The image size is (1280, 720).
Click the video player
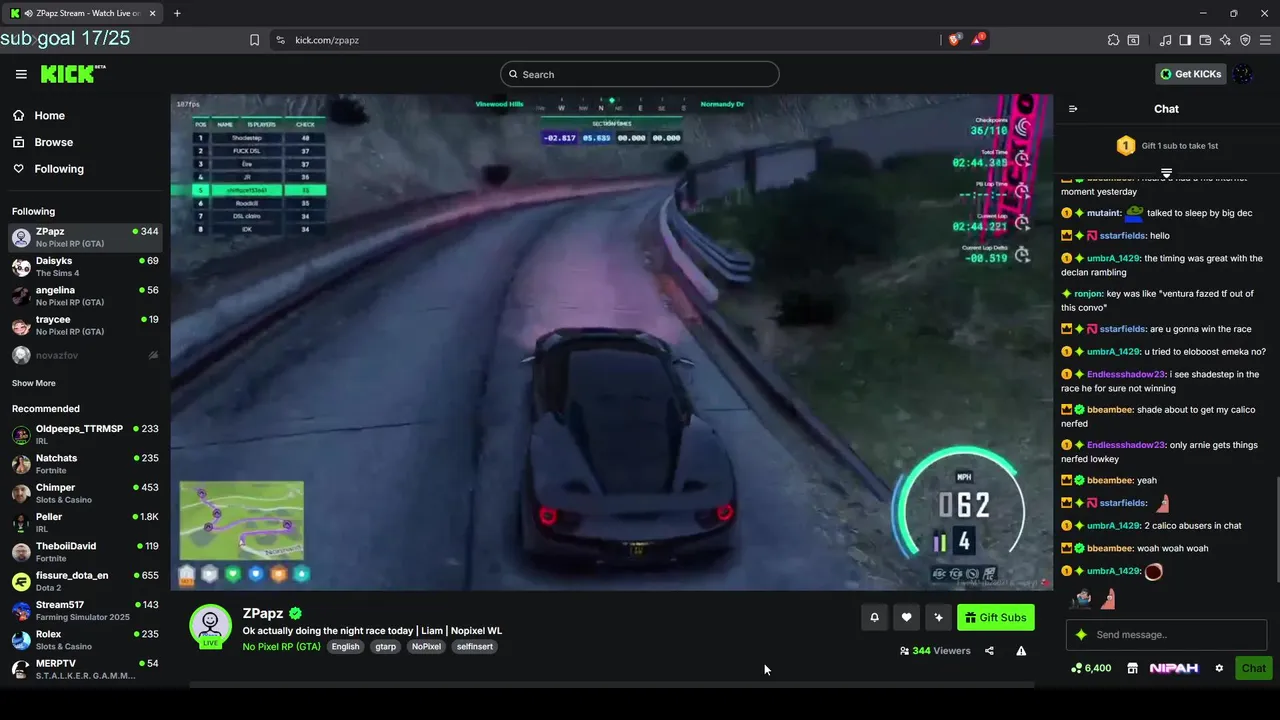click(x=611, y=342)
